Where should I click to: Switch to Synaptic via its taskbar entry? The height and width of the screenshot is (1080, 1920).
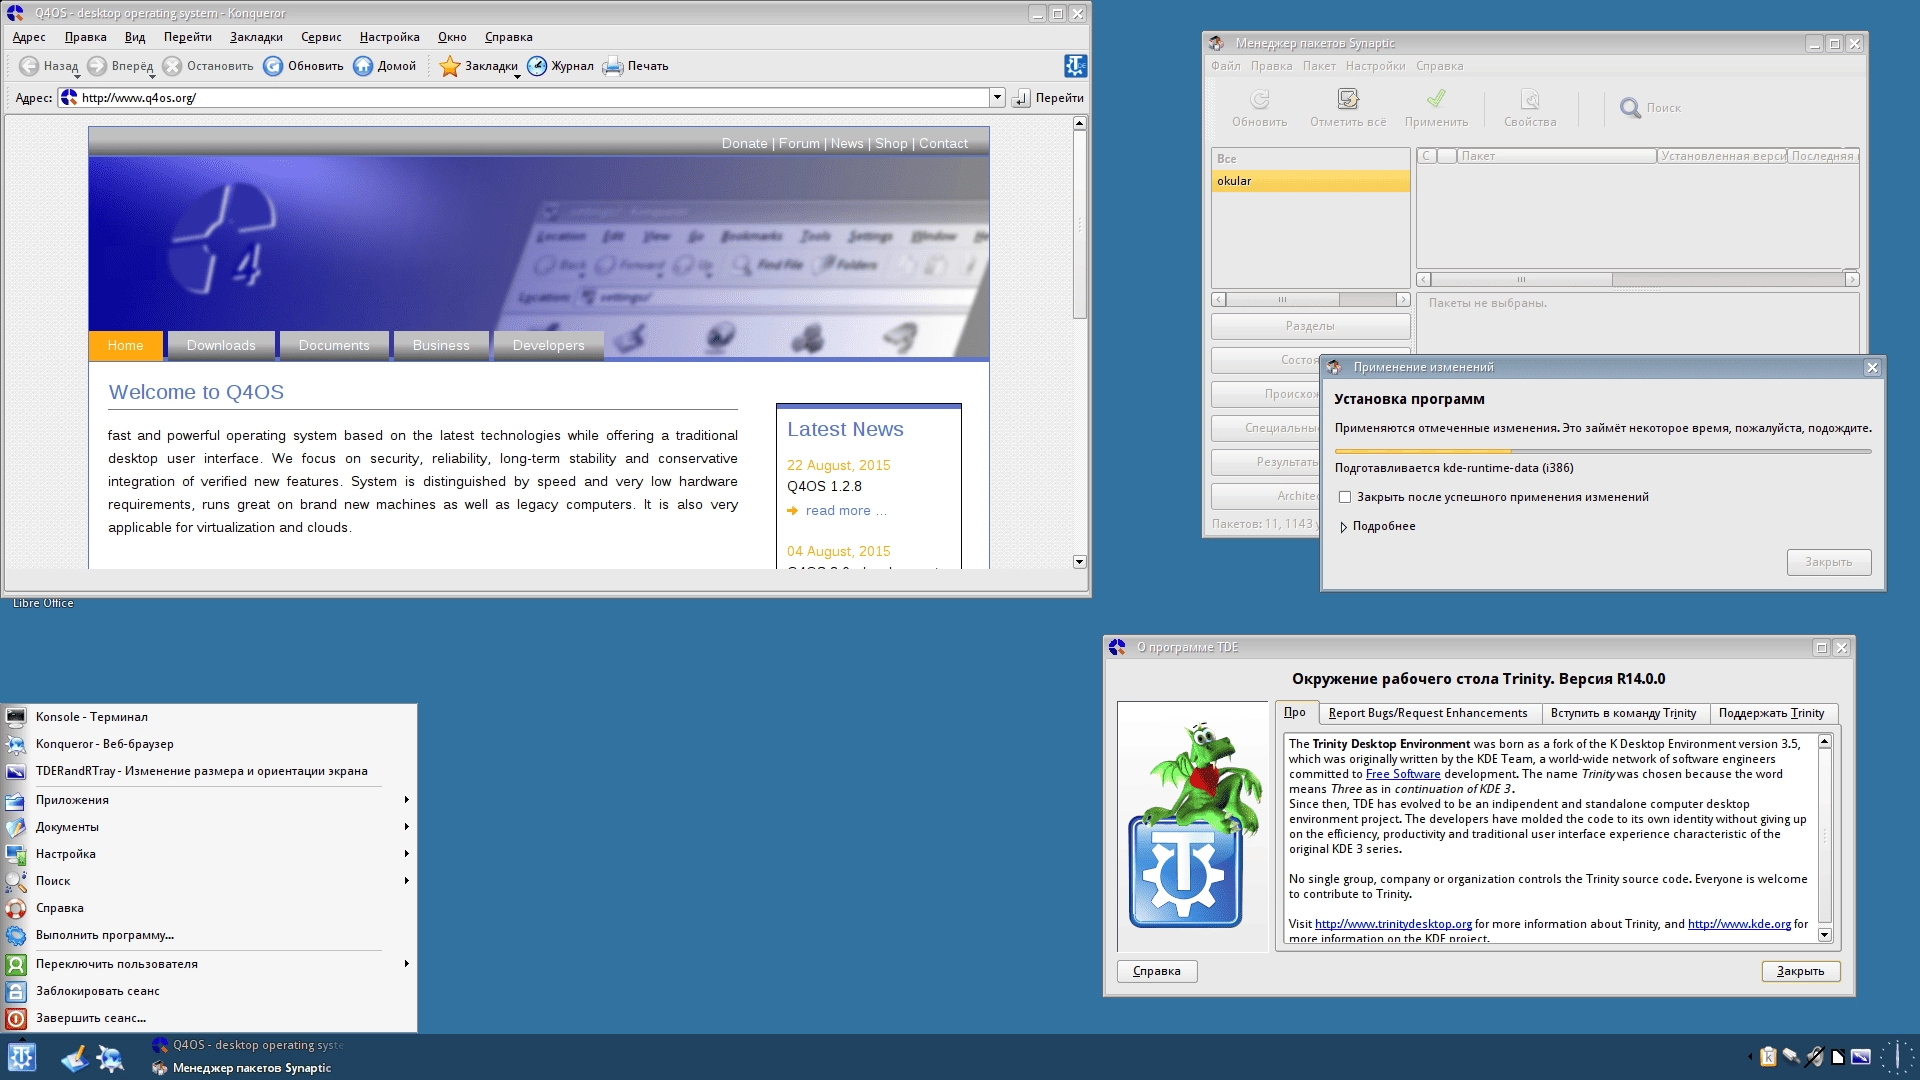point(251,1068)
